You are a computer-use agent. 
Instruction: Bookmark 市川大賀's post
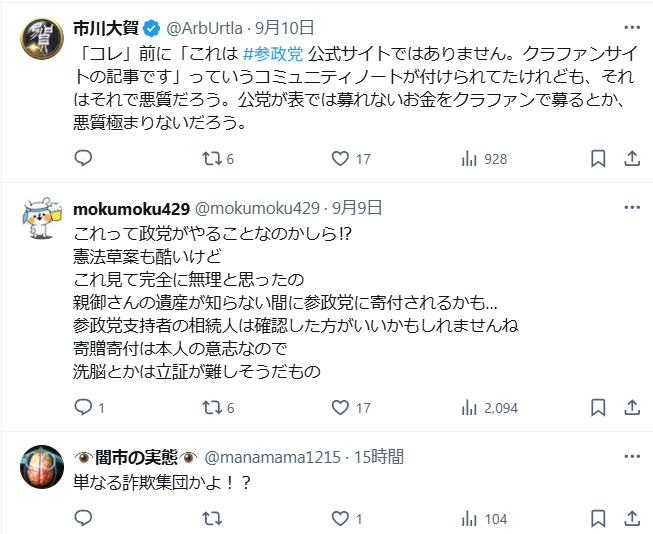coord(597,159)
